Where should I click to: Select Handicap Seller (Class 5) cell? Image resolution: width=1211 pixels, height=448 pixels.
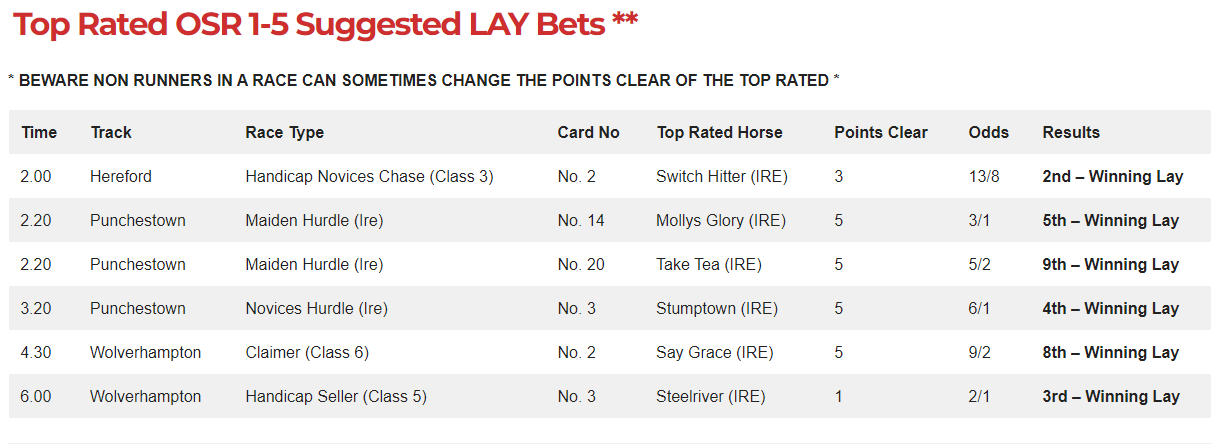[x=336, y=397]
